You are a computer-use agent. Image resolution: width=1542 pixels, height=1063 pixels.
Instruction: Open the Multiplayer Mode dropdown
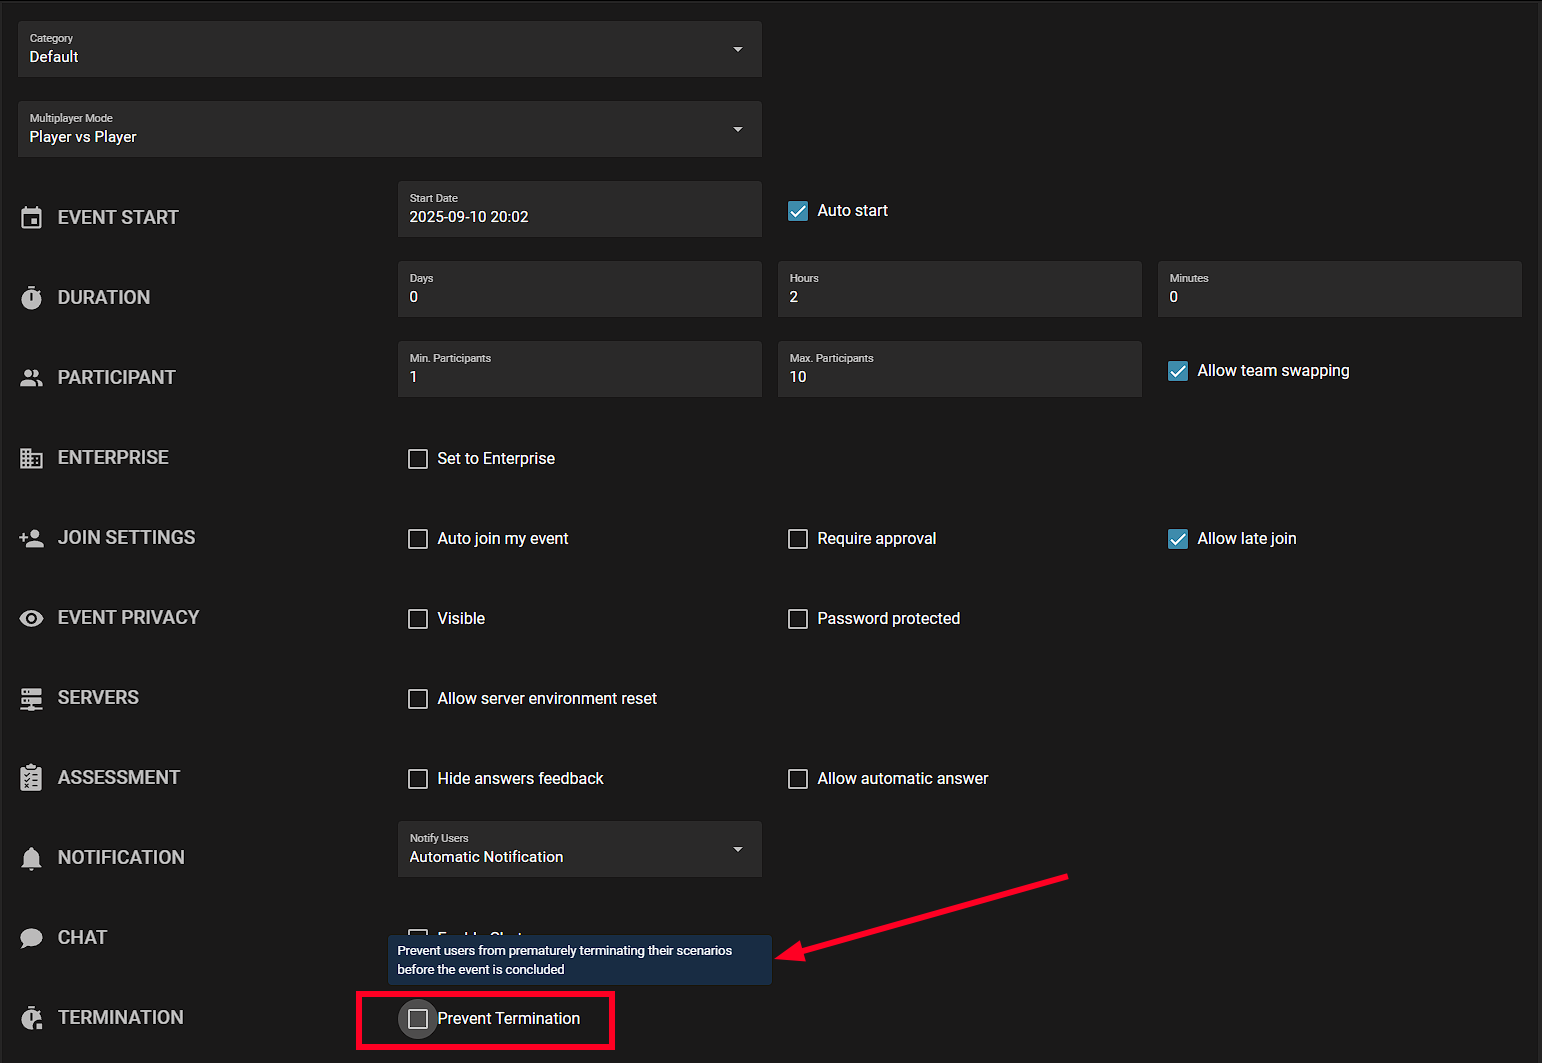[x=390, y=129]
